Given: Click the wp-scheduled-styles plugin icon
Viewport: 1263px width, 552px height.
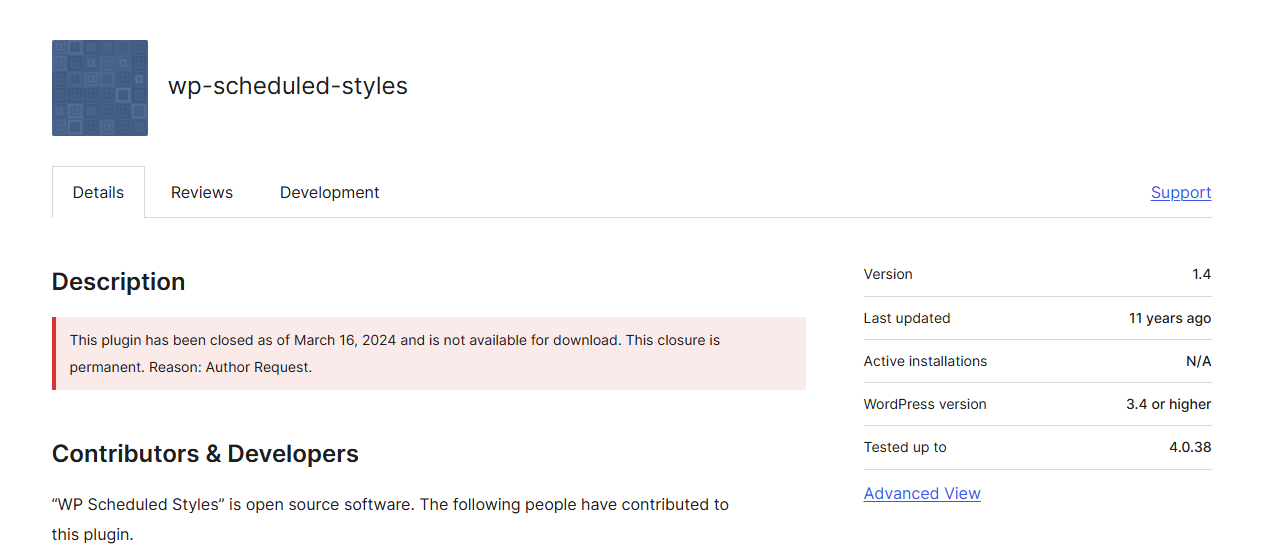Looking at the screenshot, I should pyautogui.click(x=100, y=88).
